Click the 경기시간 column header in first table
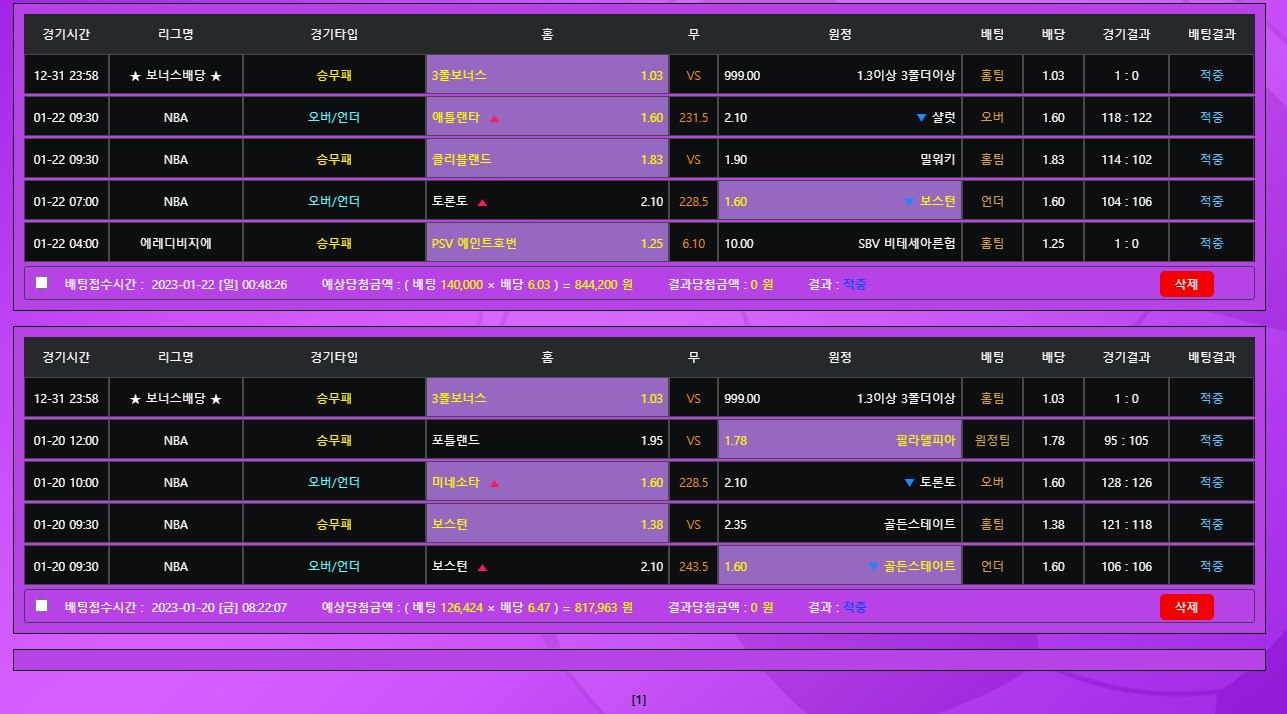The height and width of the screenshot is (714, 1287). [66, 34]
